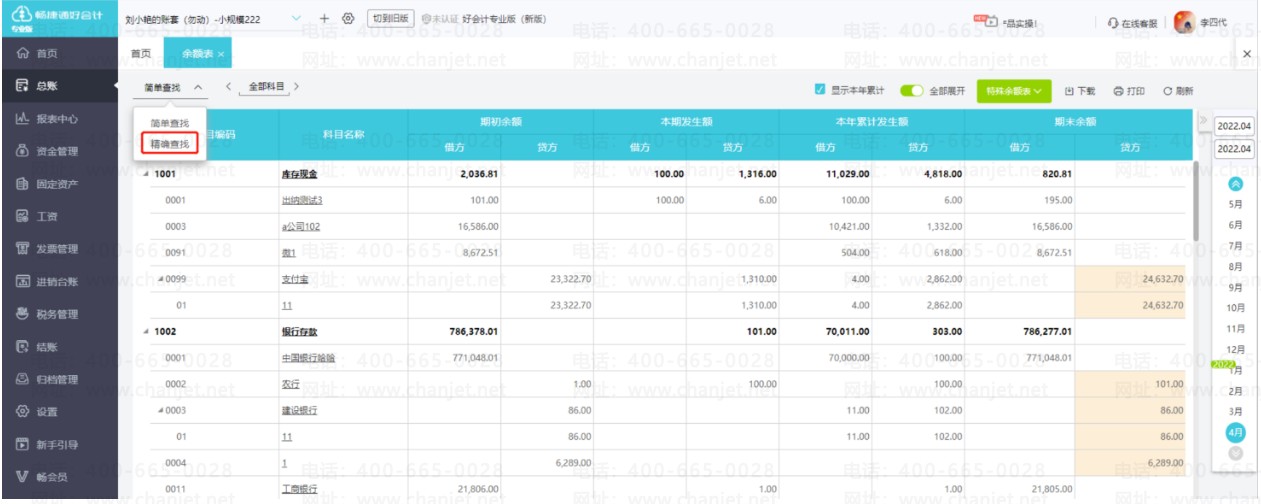The width and height of the screenshot is (1261, 504).
Task: Collapse row 0003 建设银行 node
Action: click(x=160, y=409)
